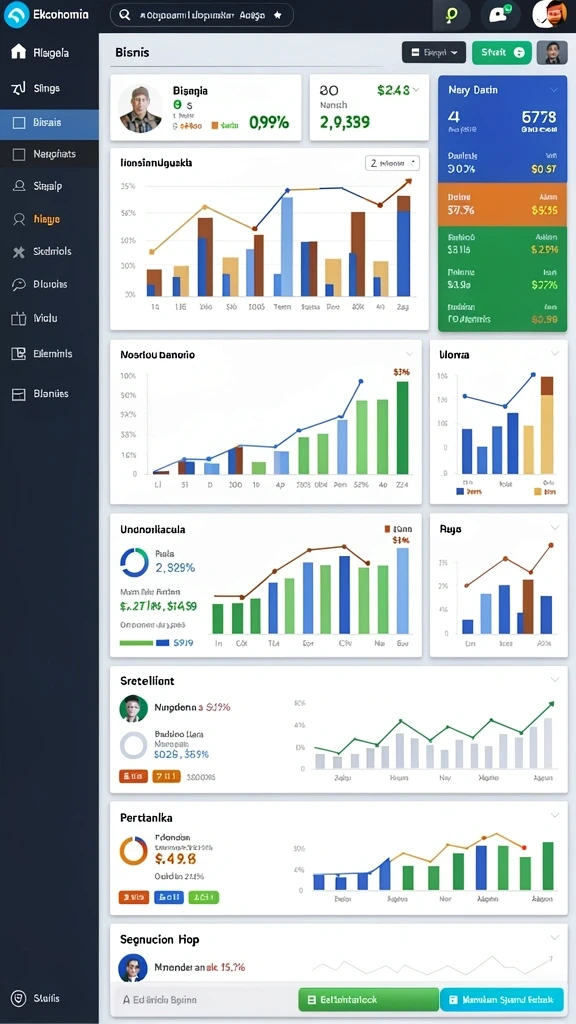Click the search field in top bar
576x1024 pixels.
[x=201, y=15]
